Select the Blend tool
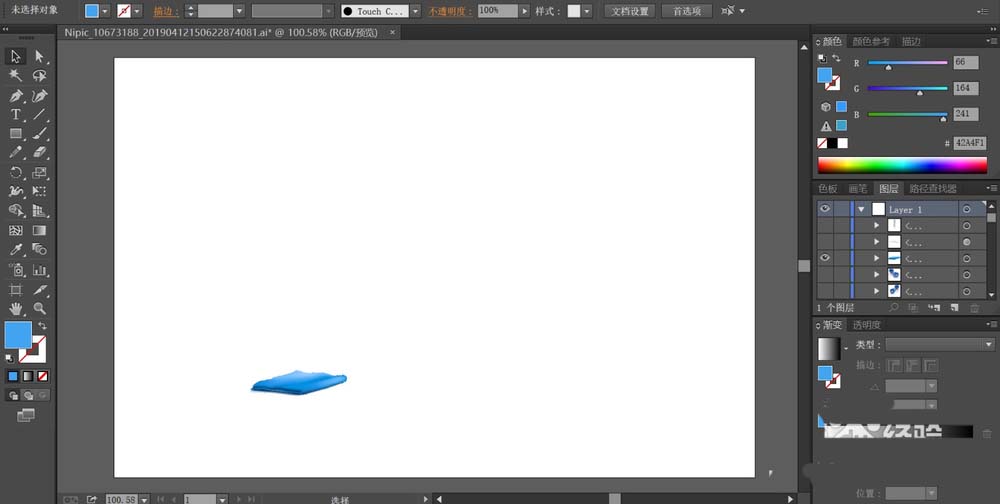 pos(40,249)
